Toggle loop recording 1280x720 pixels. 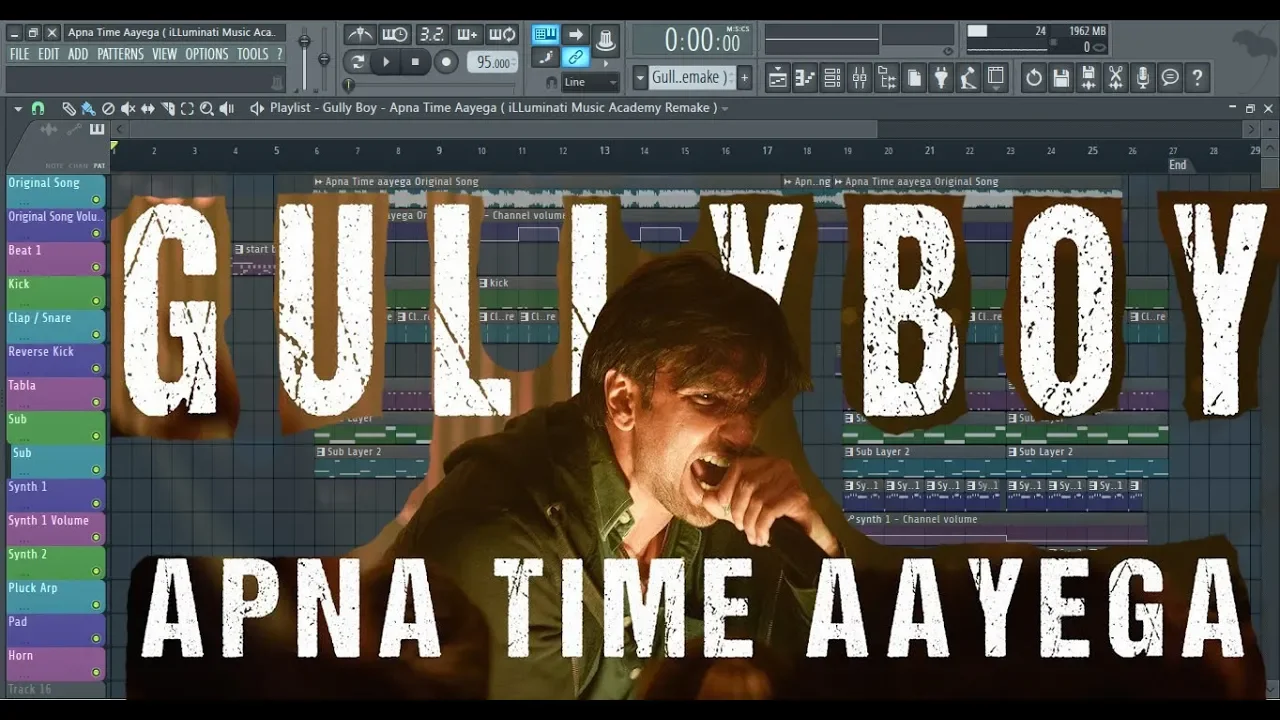tap(502, 34)
